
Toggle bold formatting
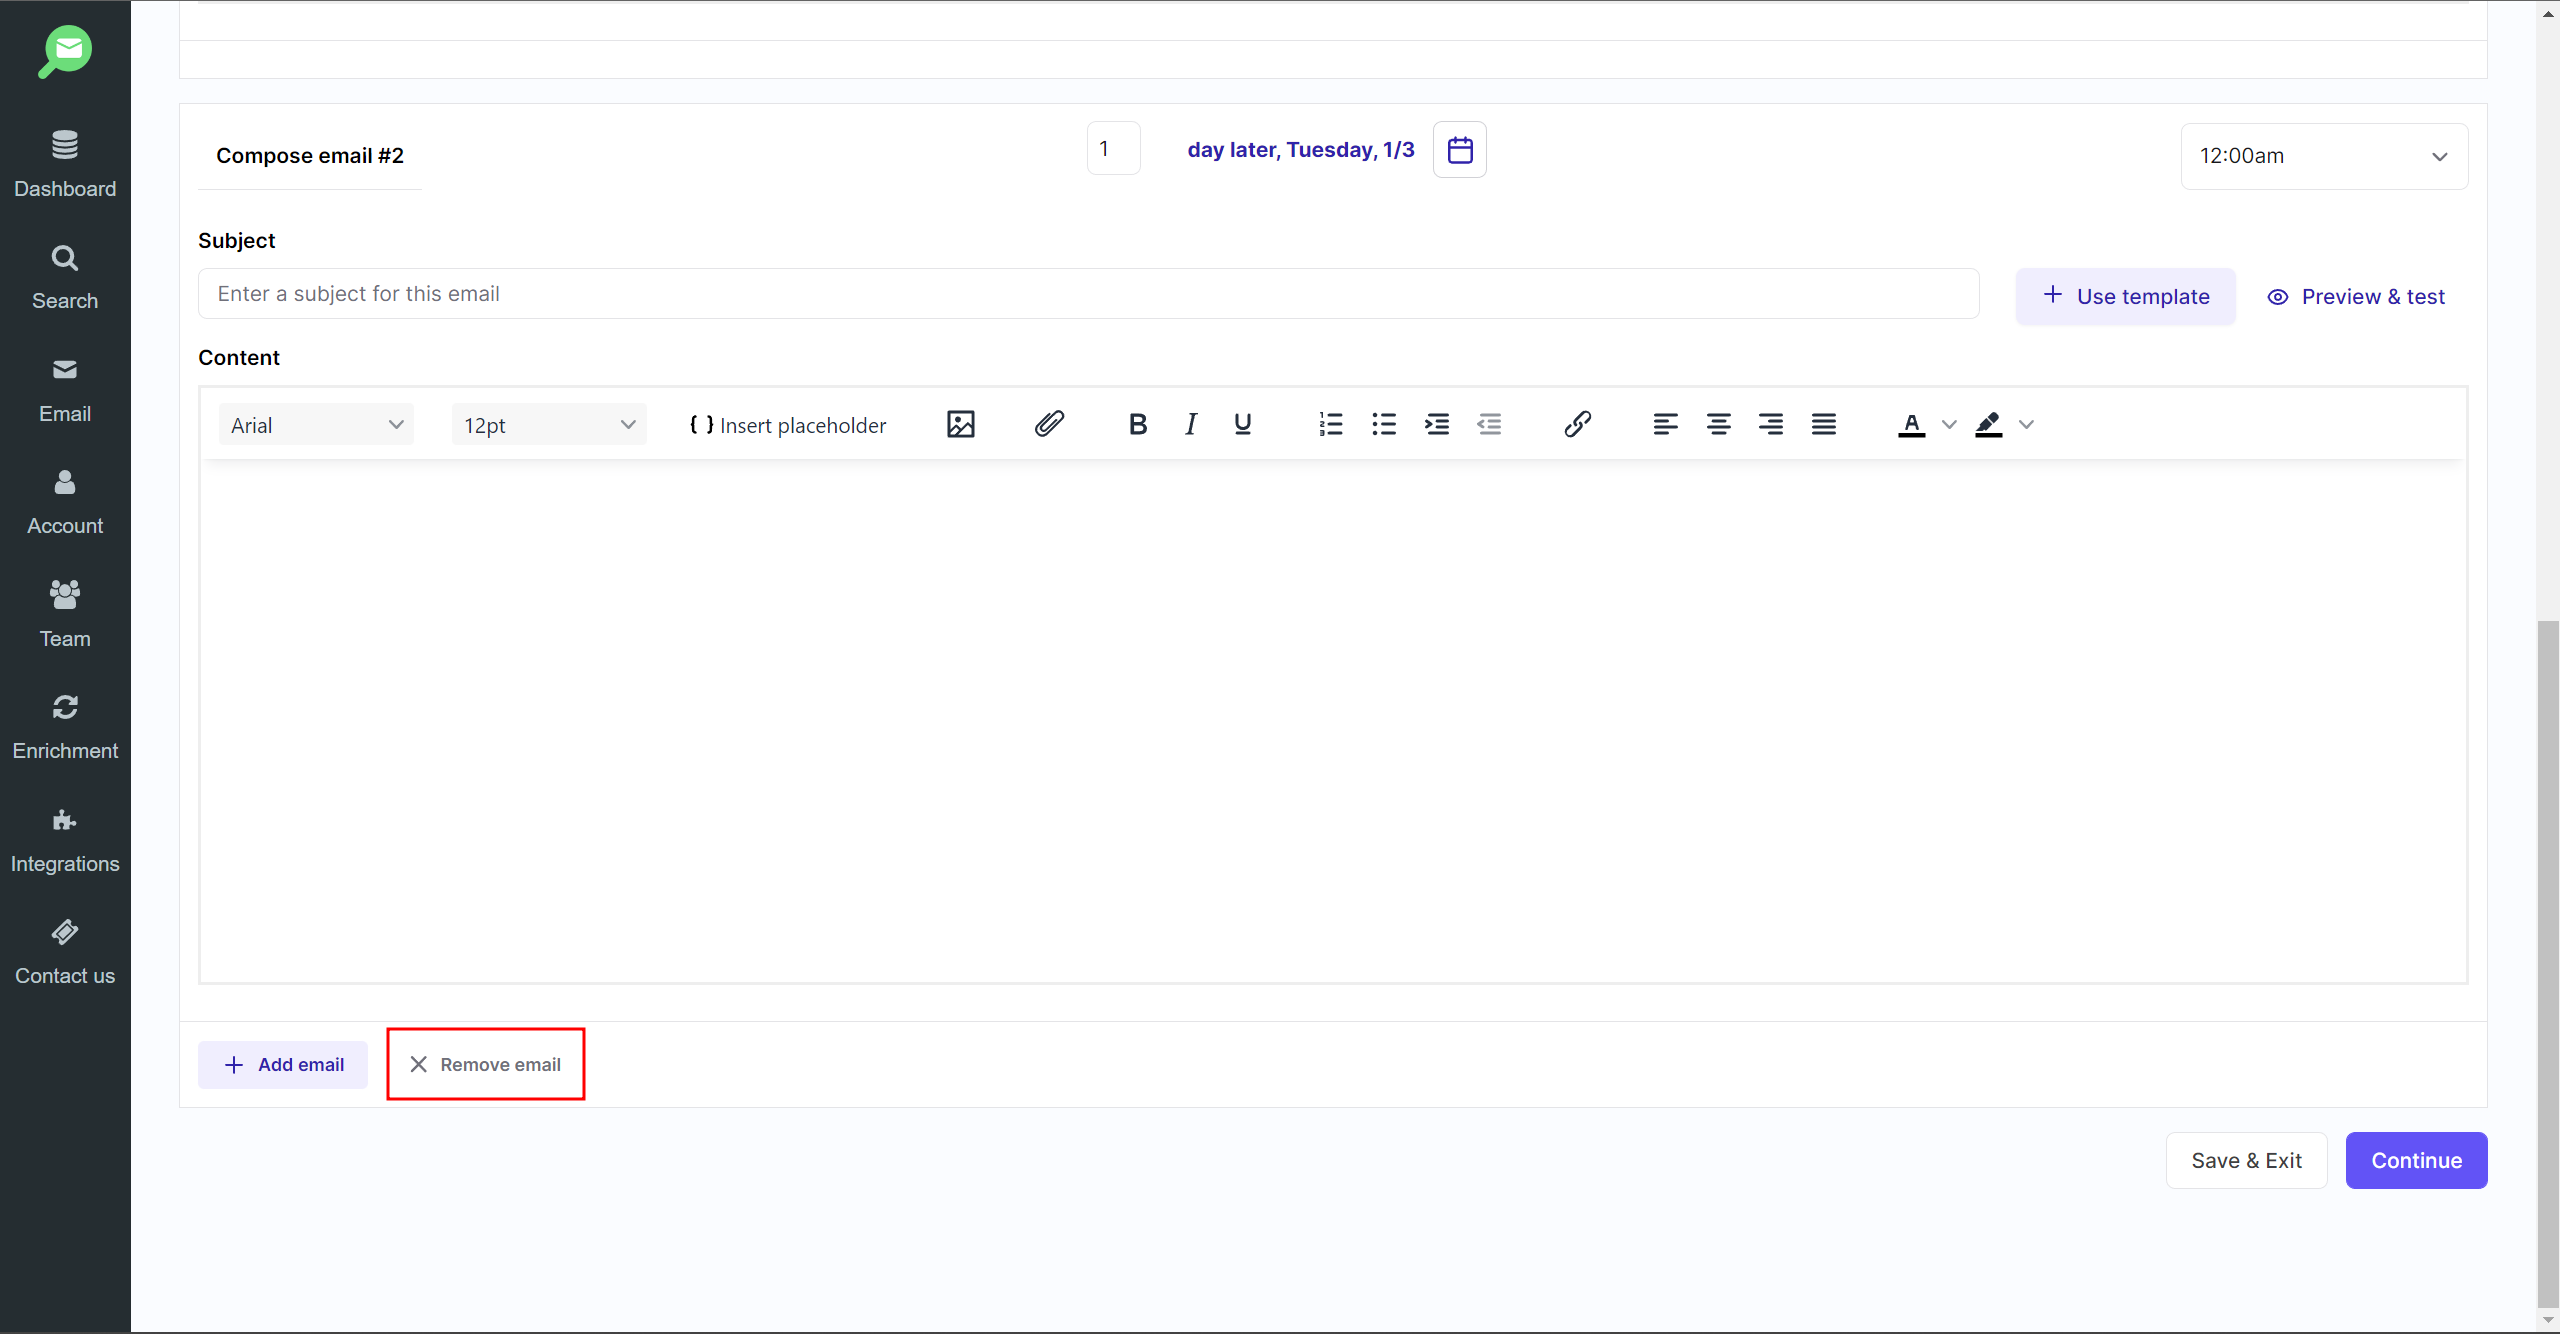click(x=1137, y=424)
